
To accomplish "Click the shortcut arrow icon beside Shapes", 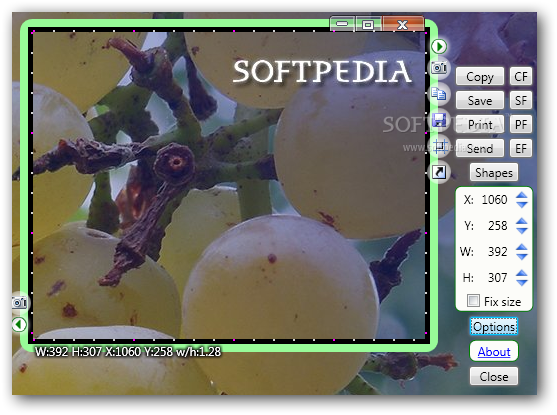I will (439, 172).
